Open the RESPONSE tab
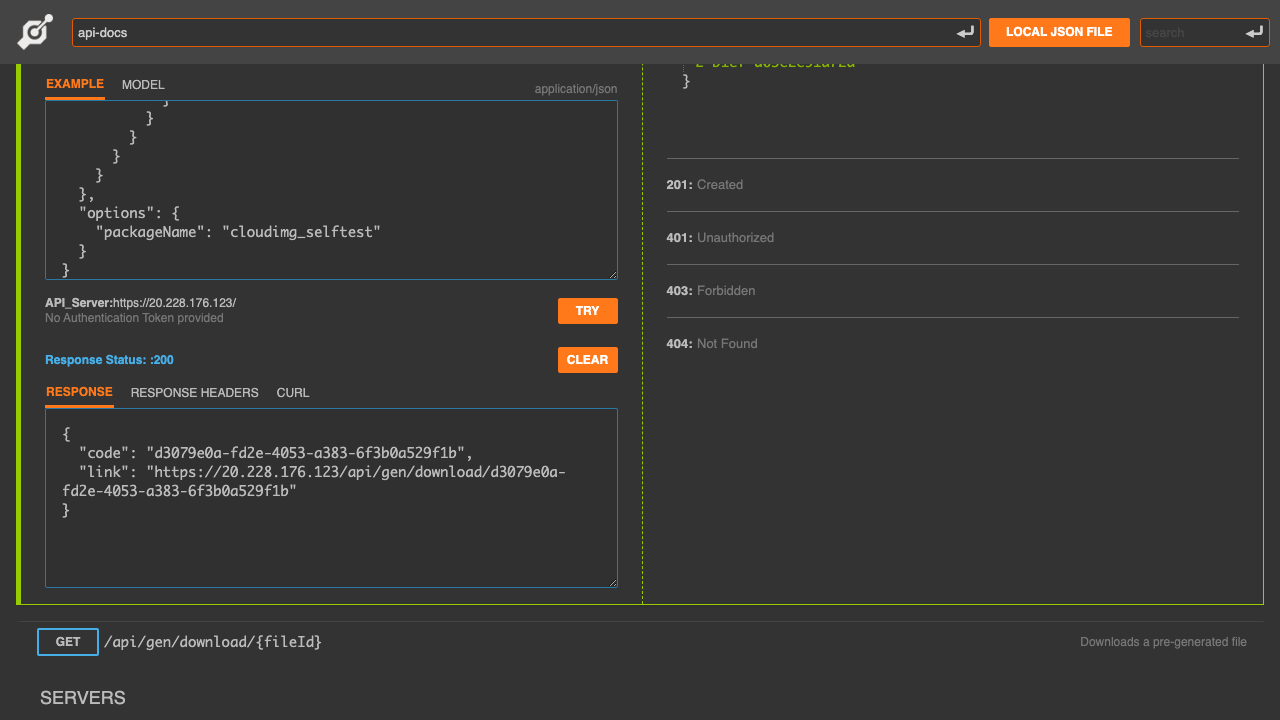The width and height of the screenshot is (1280, 720). [x=79, y=393]
